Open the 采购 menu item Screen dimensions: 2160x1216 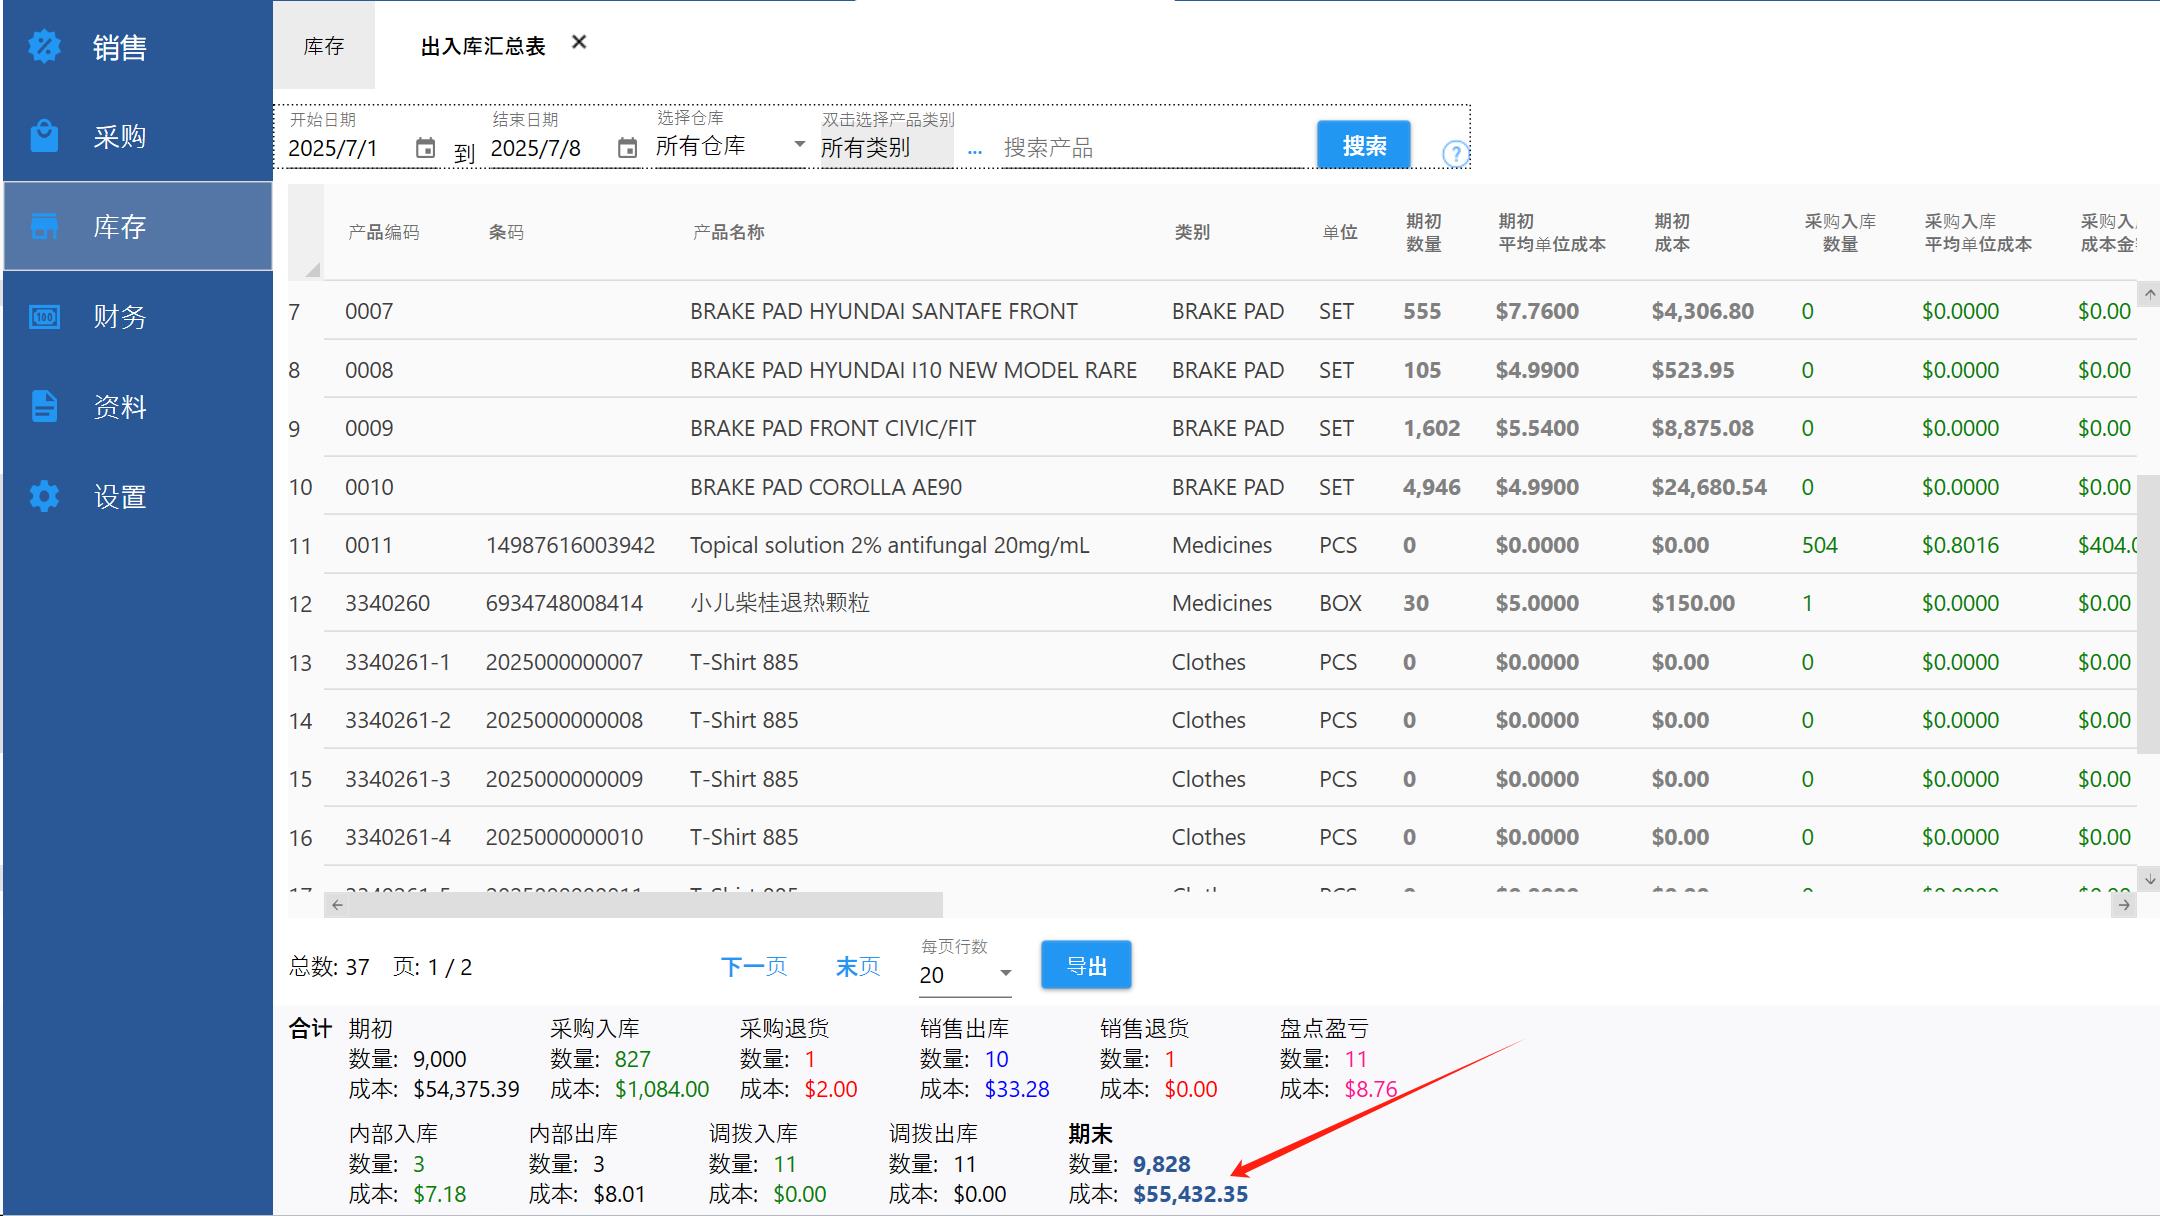[x=137, y=136]
